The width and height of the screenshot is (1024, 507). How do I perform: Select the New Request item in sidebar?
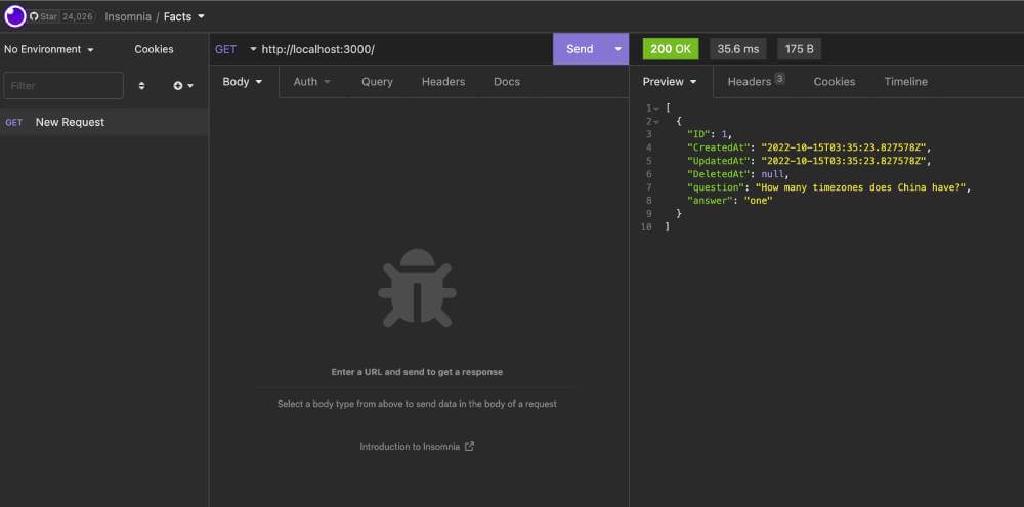click(x=70, y=122)
